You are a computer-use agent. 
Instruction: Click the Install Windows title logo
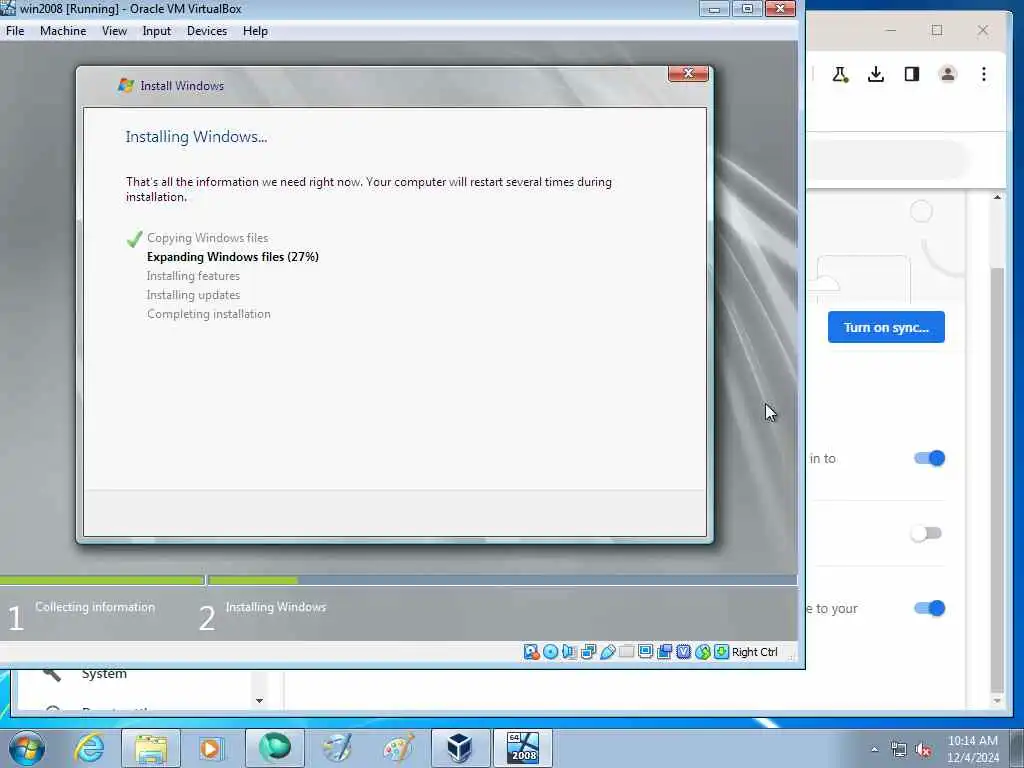[x=125, y=86]
